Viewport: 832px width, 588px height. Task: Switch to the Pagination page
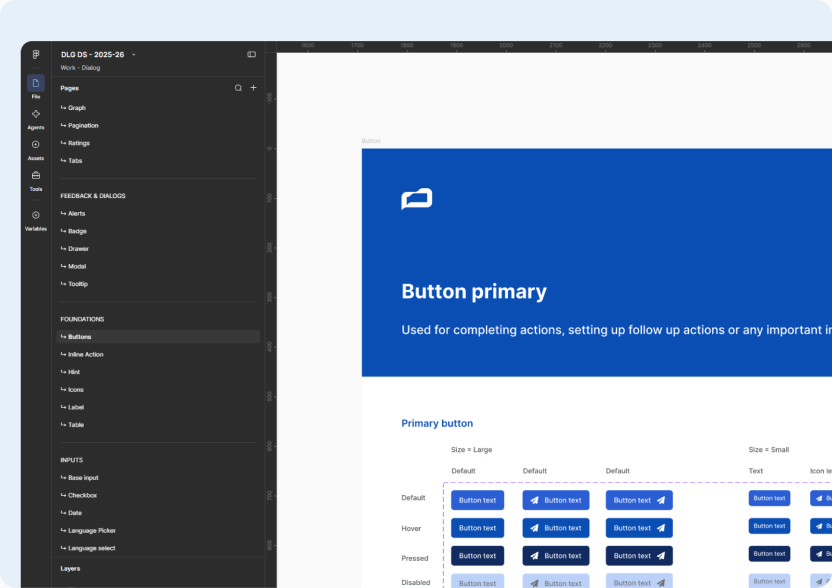158,125
